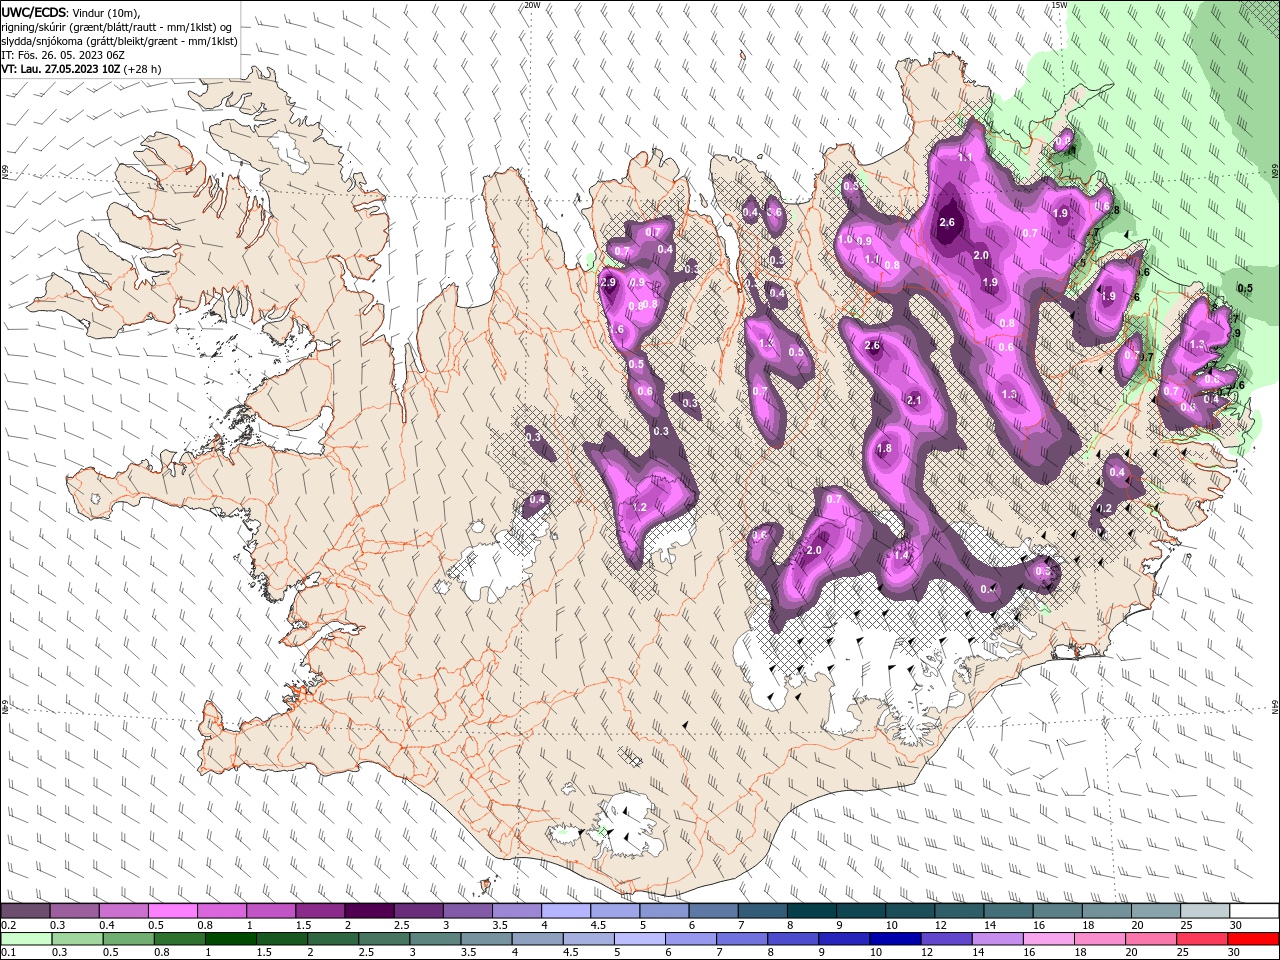Click the rain scale swatch for 25
Viewport: 1280px width, 960px height.
click(x=1203, y=939)
